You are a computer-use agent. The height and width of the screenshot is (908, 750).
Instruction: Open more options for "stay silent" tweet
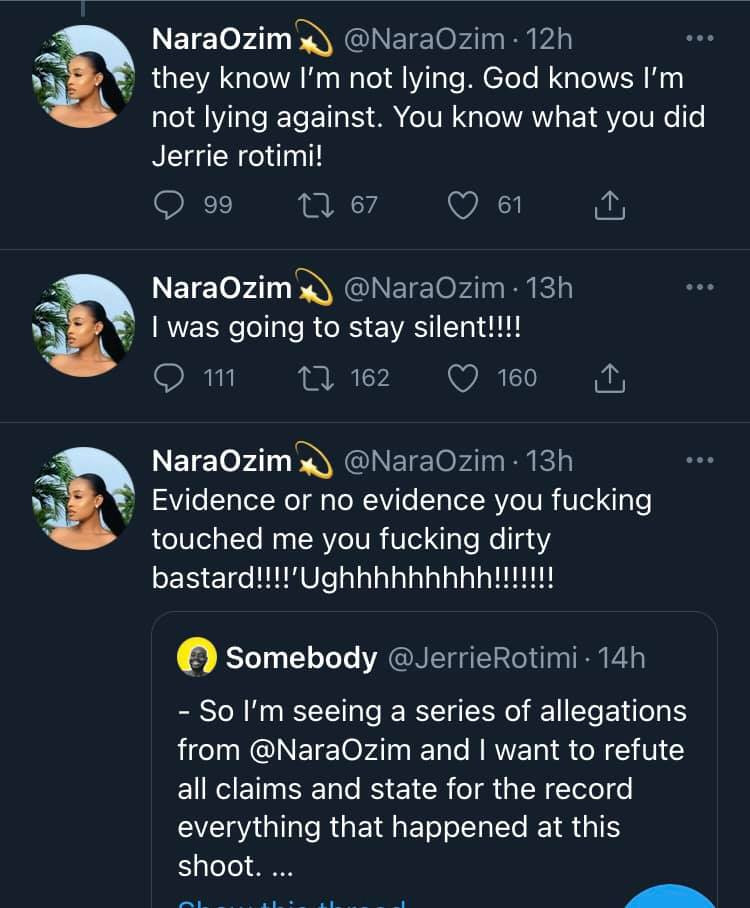(699, 287)
